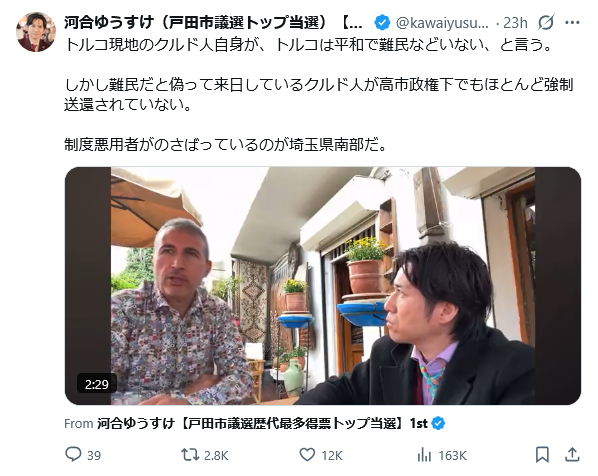Click the 2.8K repost count
This screenshot has height=476, width=598.
coord(216,455)
